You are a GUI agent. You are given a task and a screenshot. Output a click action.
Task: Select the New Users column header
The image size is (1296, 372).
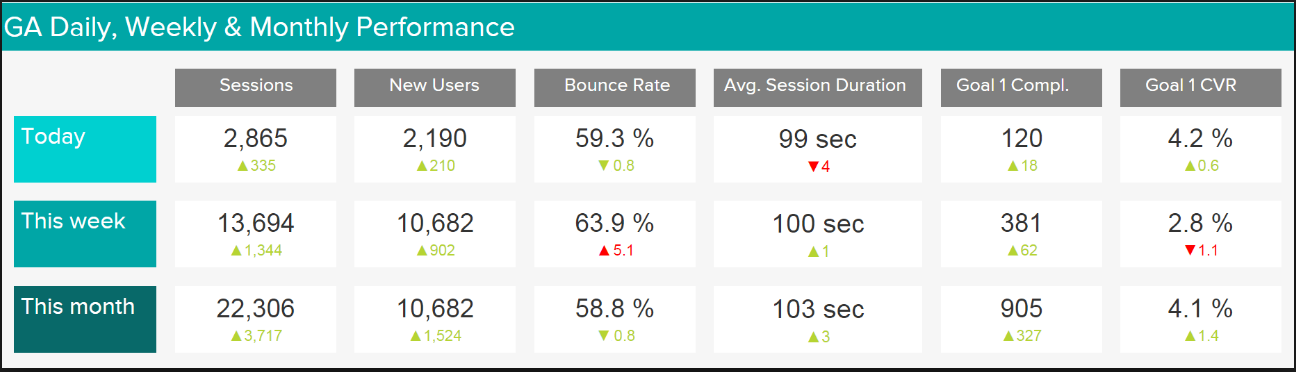[x=434, y=87]
